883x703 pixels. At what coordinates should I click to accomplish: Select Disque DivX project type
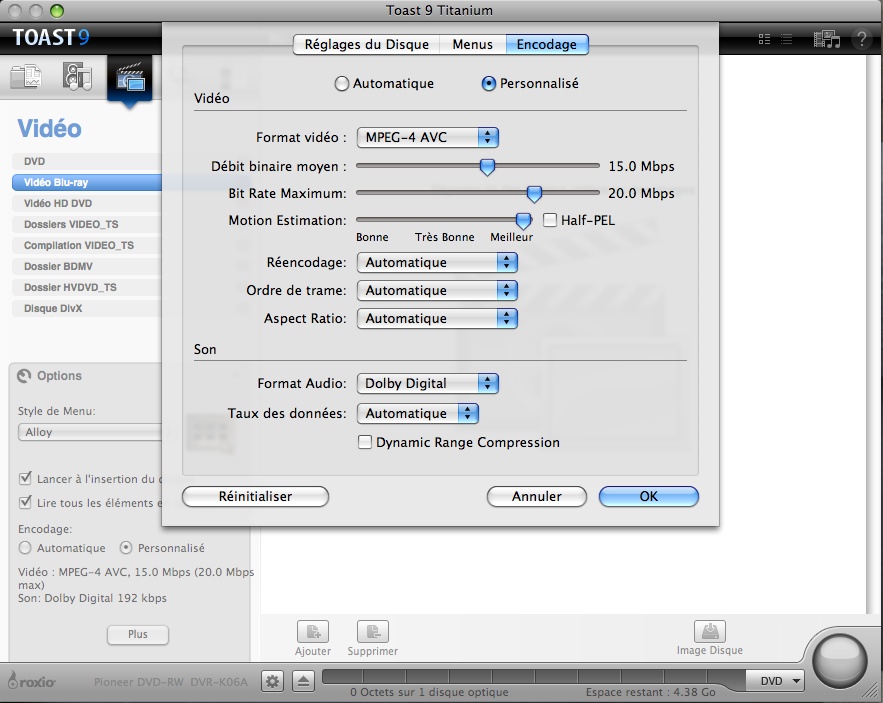coord(87,308)
